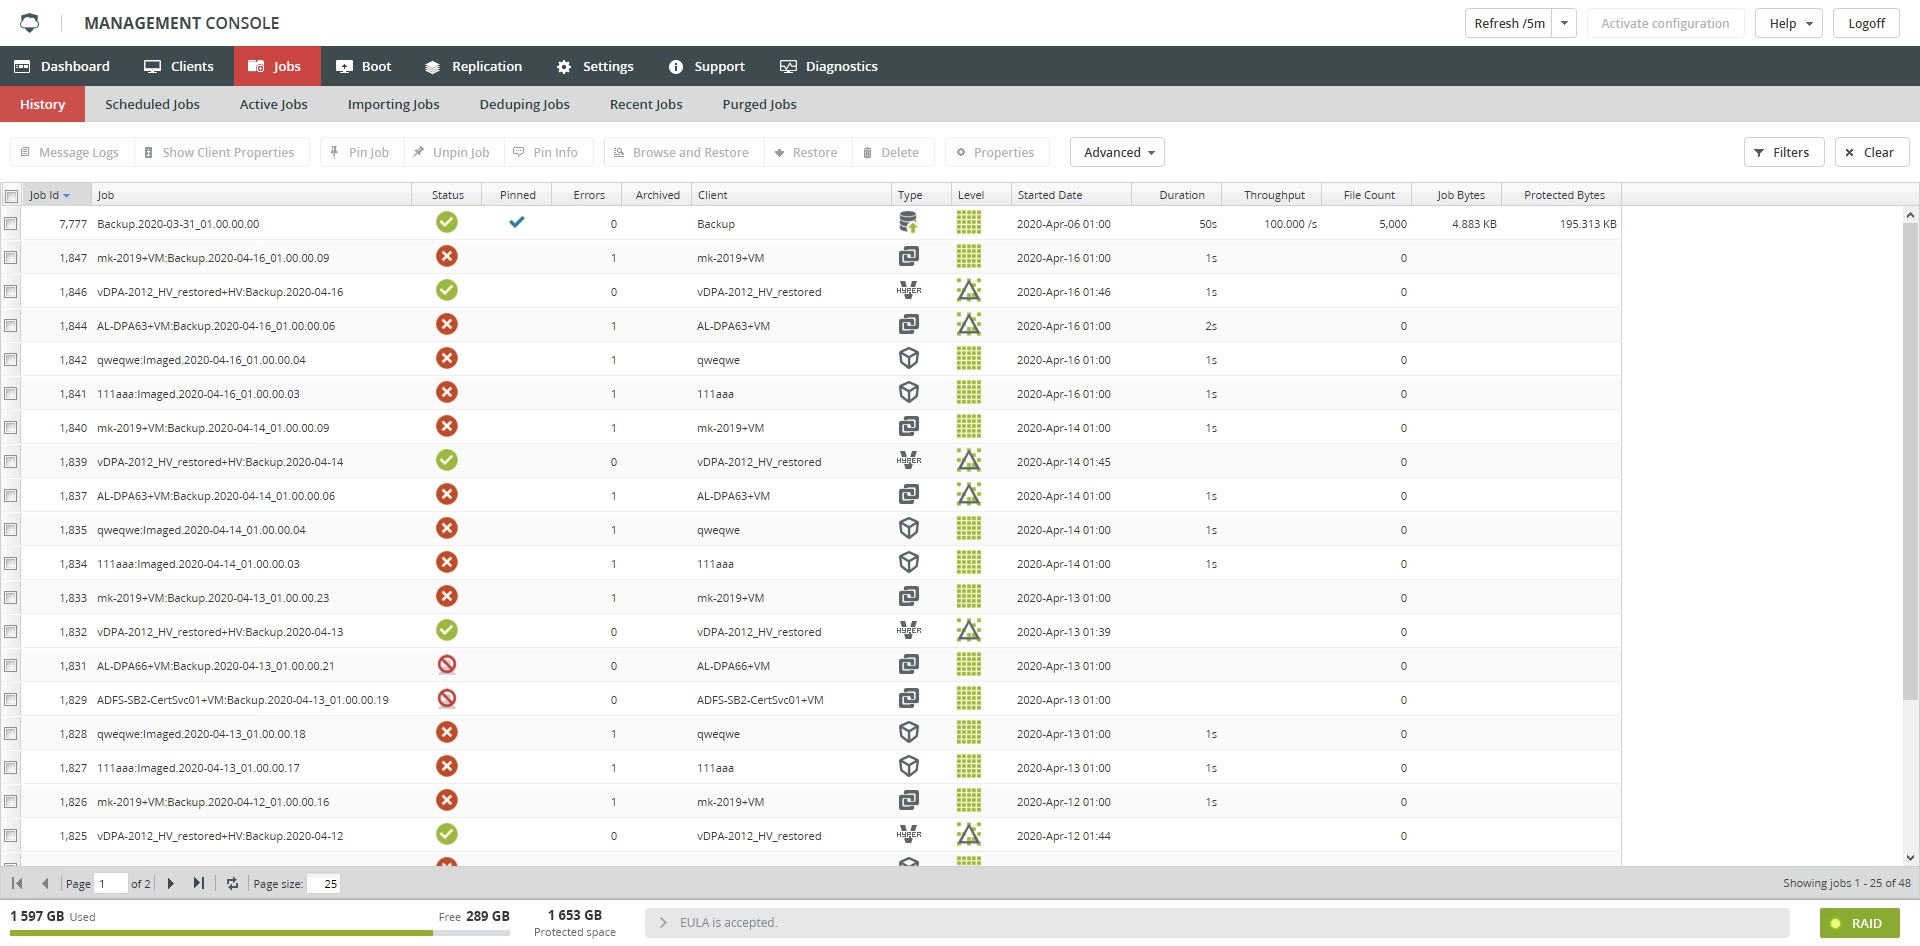This screenshot has width=1920, height=946.
Task: Click the level grid icon for job 1,840
Action: tap(969, 426)
